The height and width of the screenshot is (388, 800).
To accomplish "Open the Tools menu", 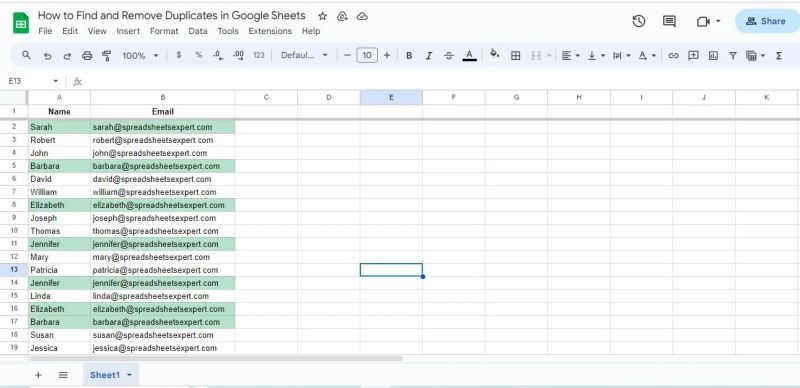I will point(228,31).
